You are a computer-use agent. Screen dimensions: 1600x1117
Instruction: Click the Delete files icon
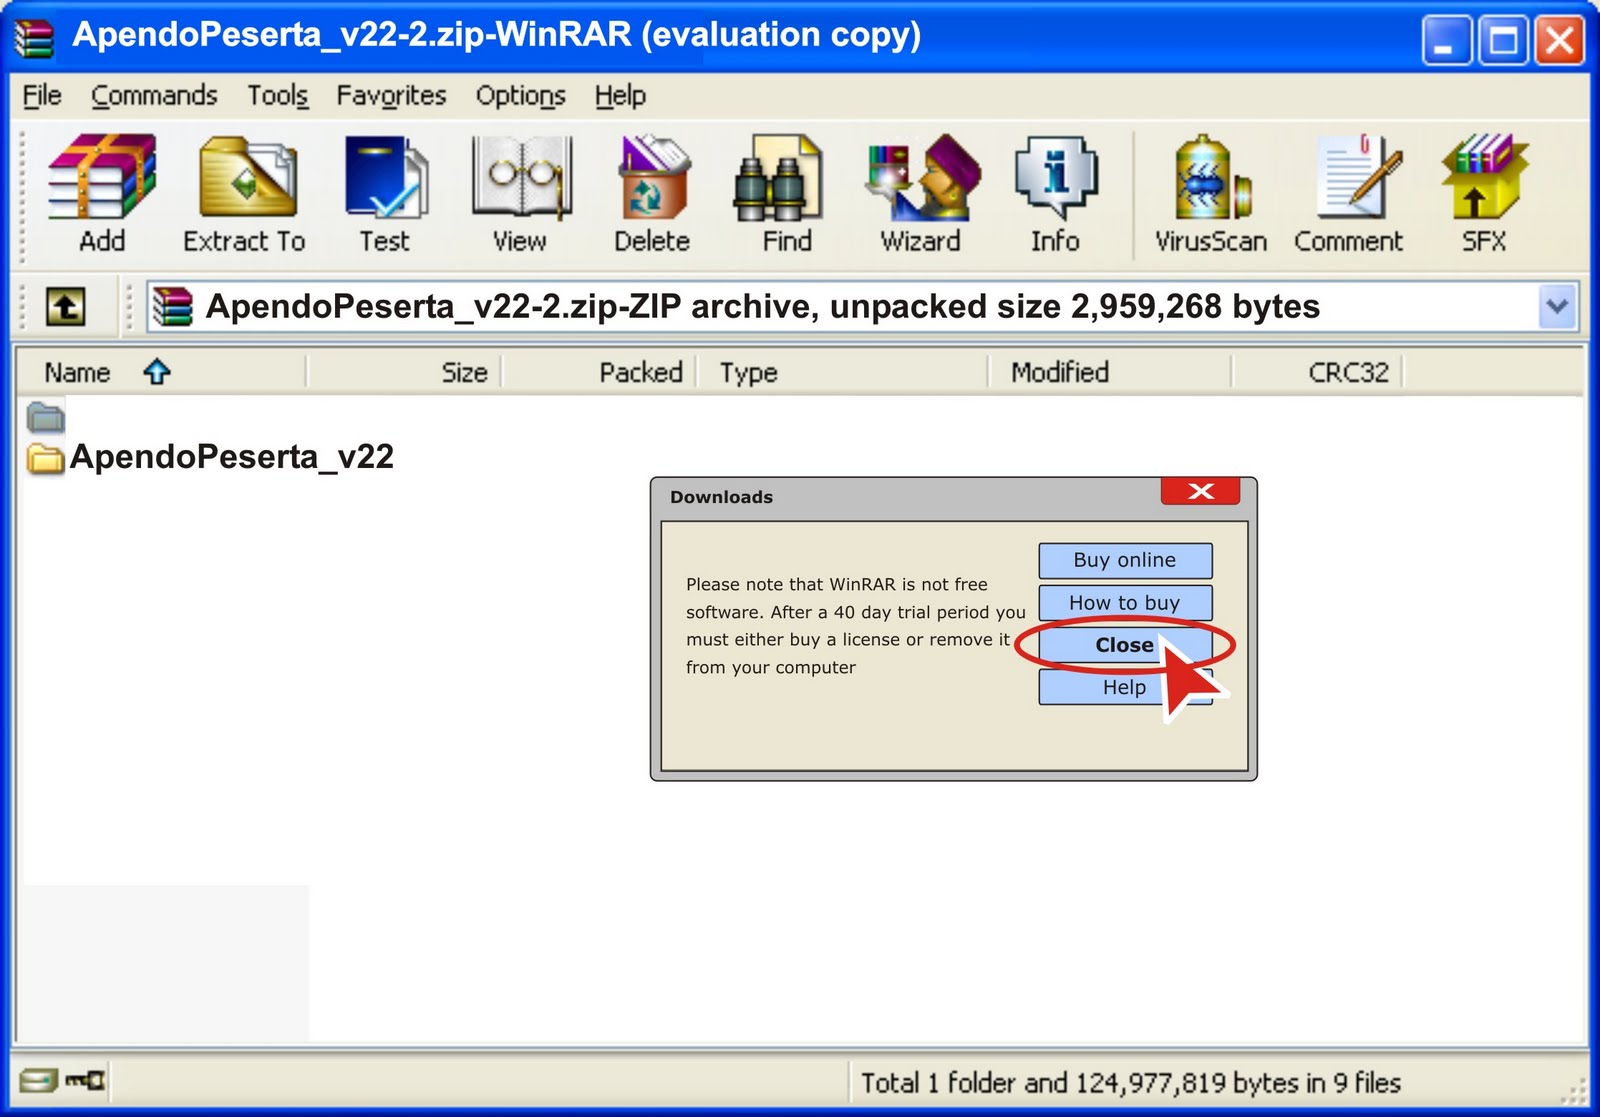652,193
